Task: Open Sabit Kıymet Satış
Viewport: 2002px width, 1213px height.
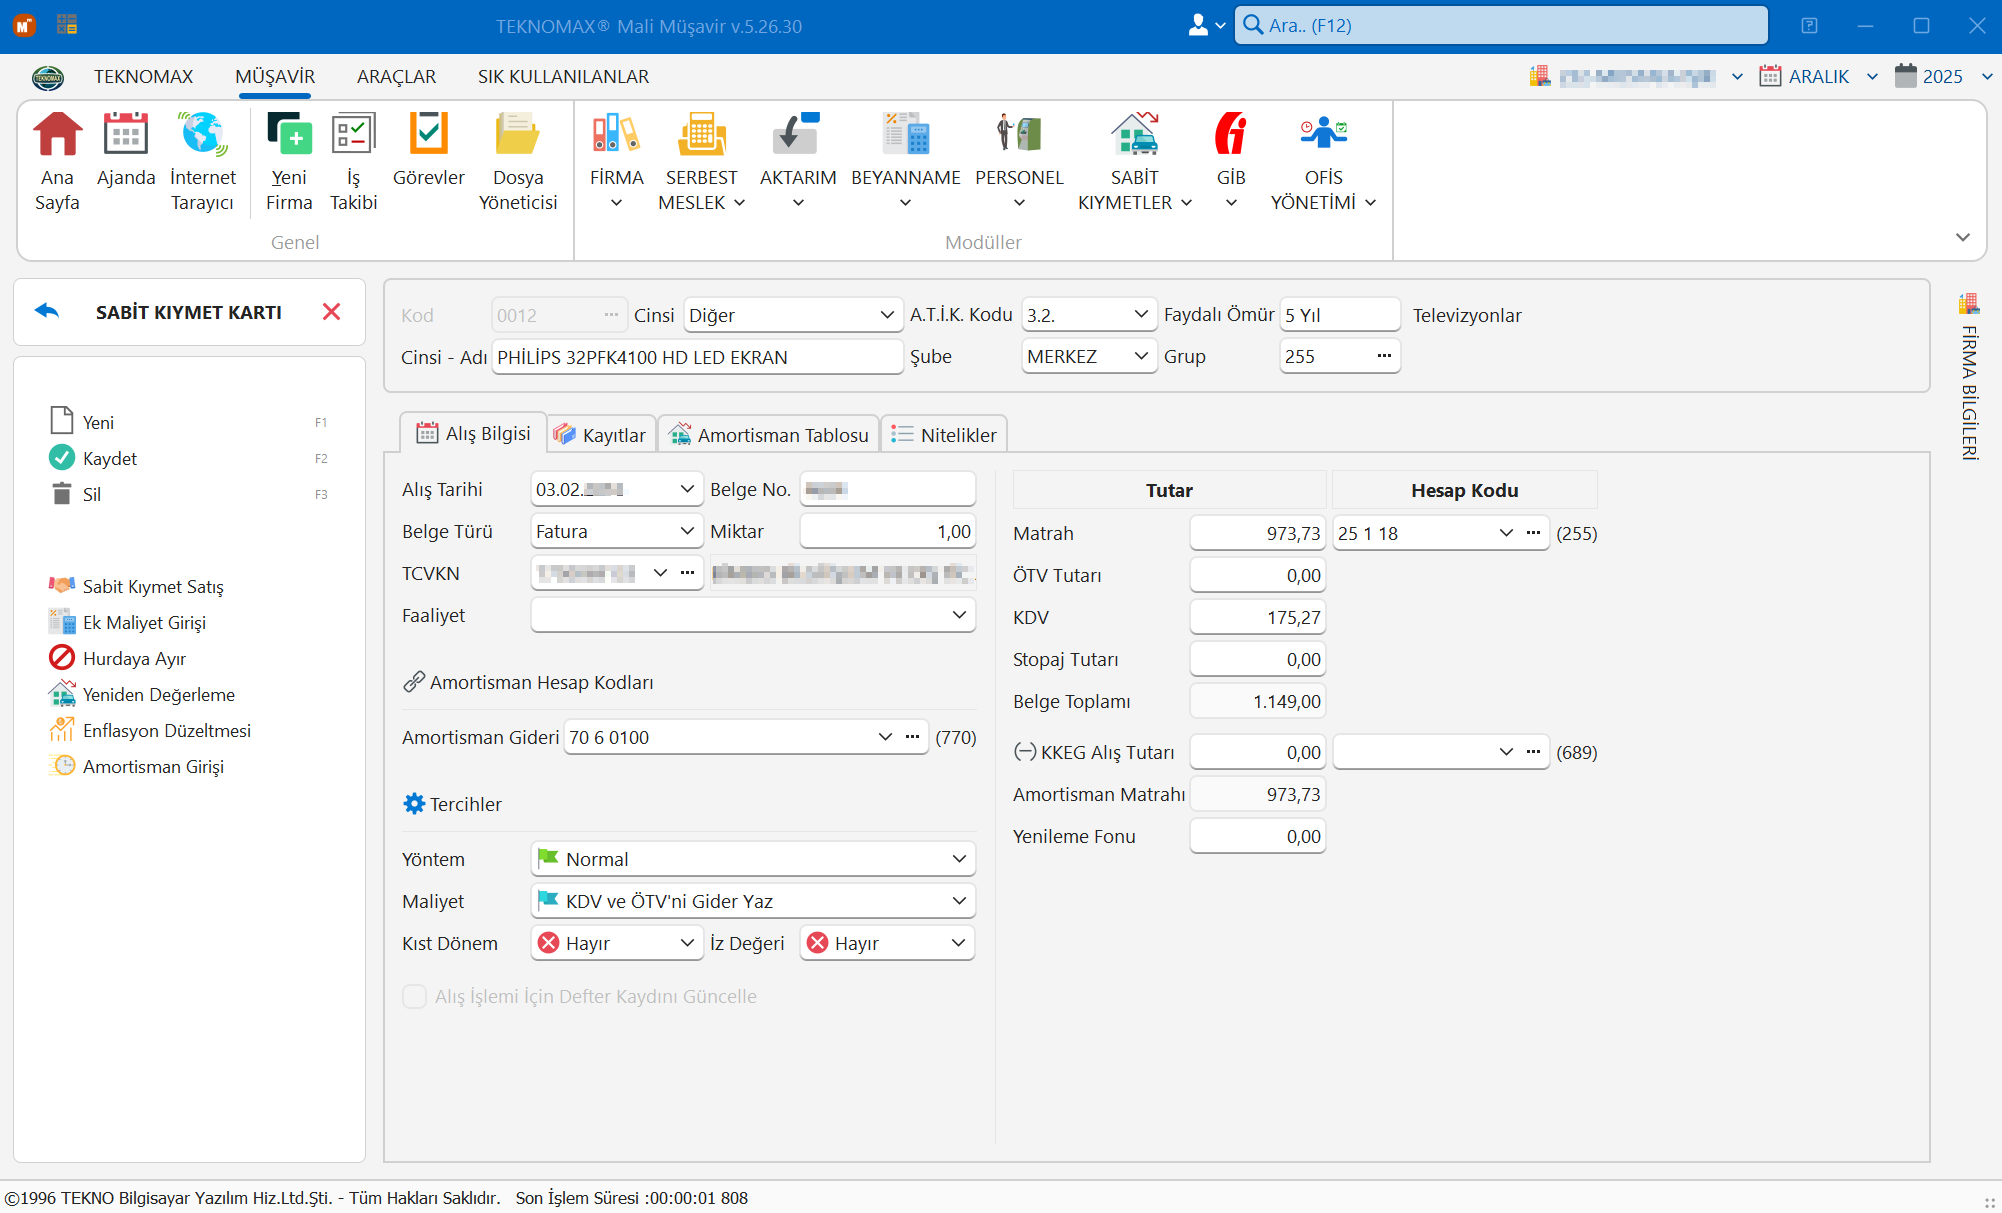Action: tap(153, 586)
